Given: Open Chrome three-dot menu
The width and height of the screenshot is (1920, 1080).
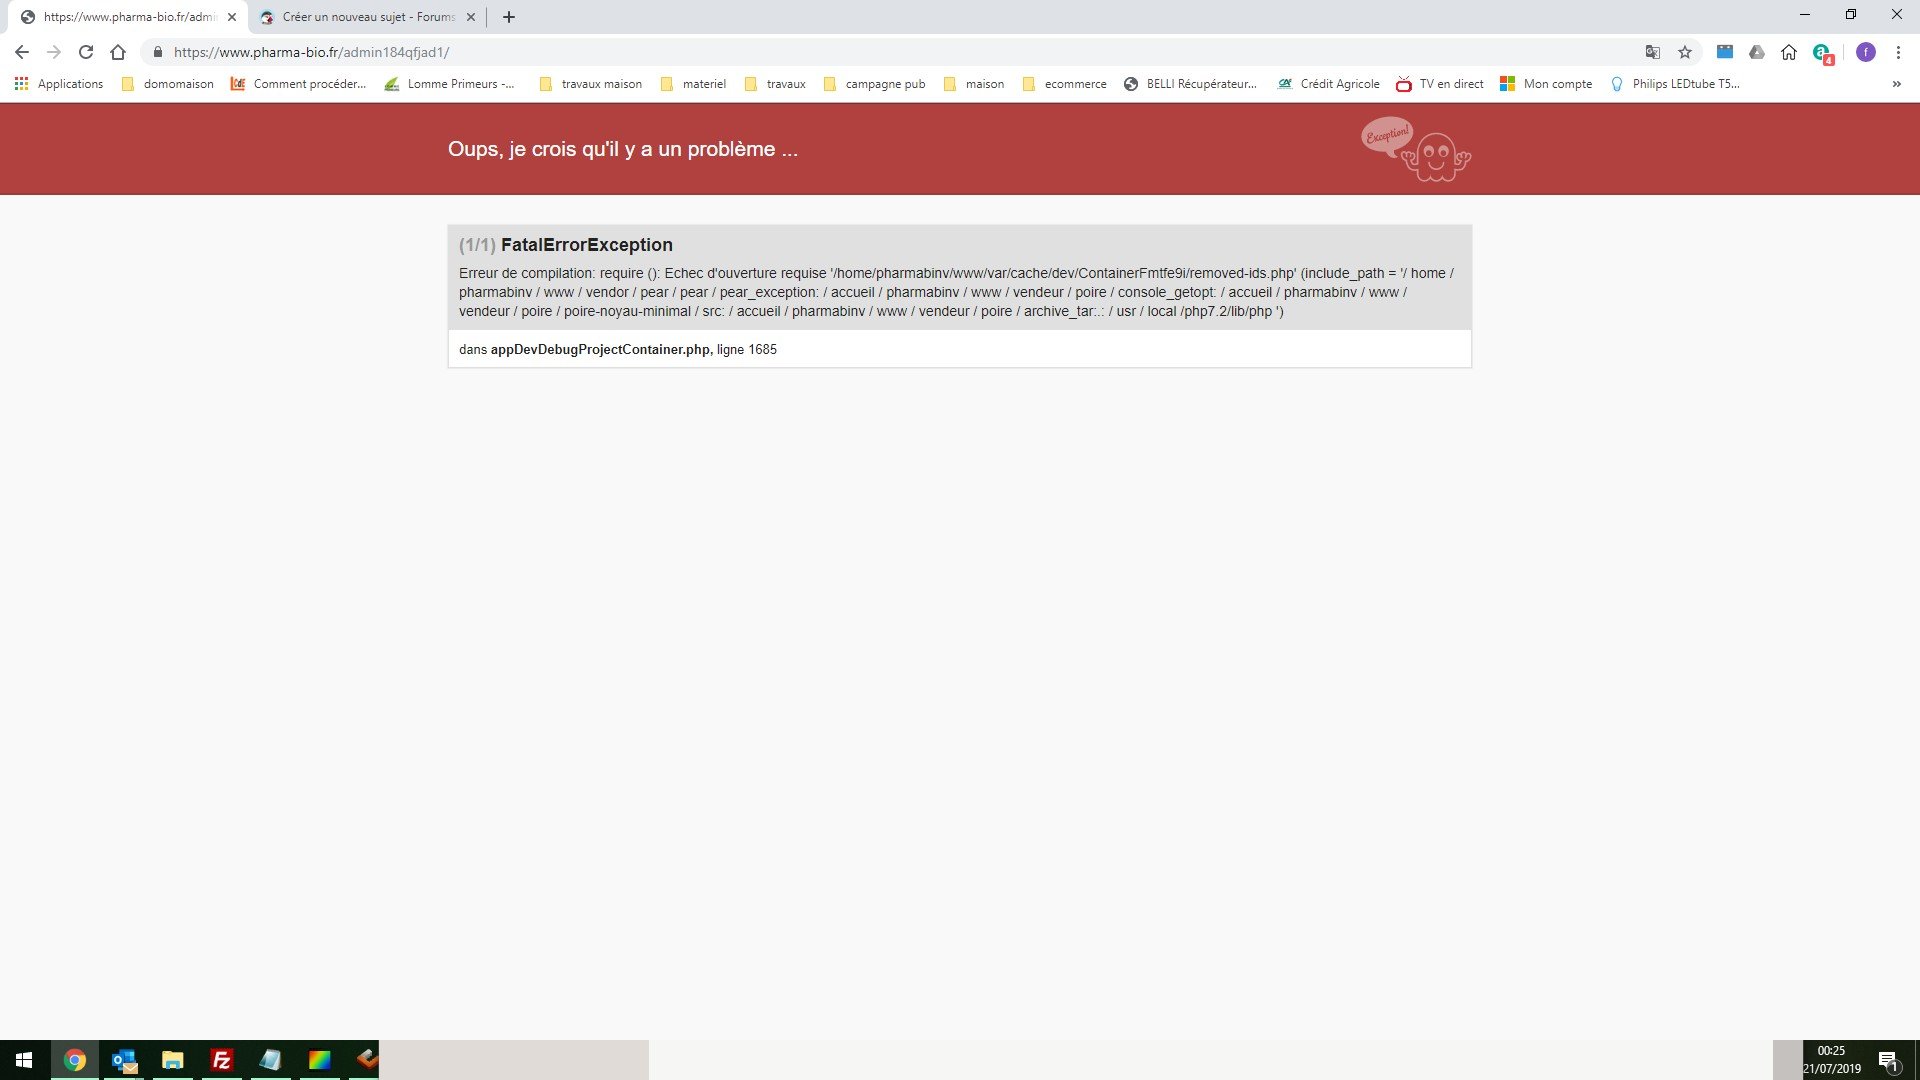Looking at the screenshot, I should pos(1898,52).
